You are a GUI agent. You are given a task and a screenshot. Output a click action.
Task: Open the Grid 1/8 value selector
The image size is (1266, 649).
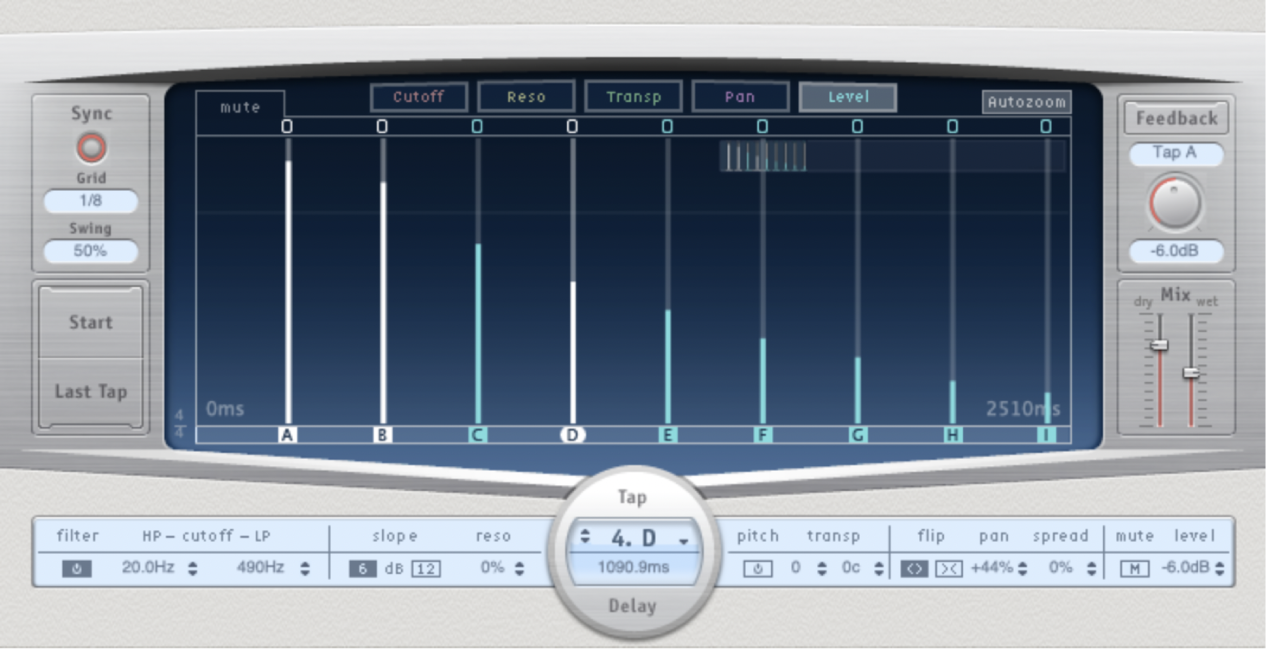pos(89,201)
